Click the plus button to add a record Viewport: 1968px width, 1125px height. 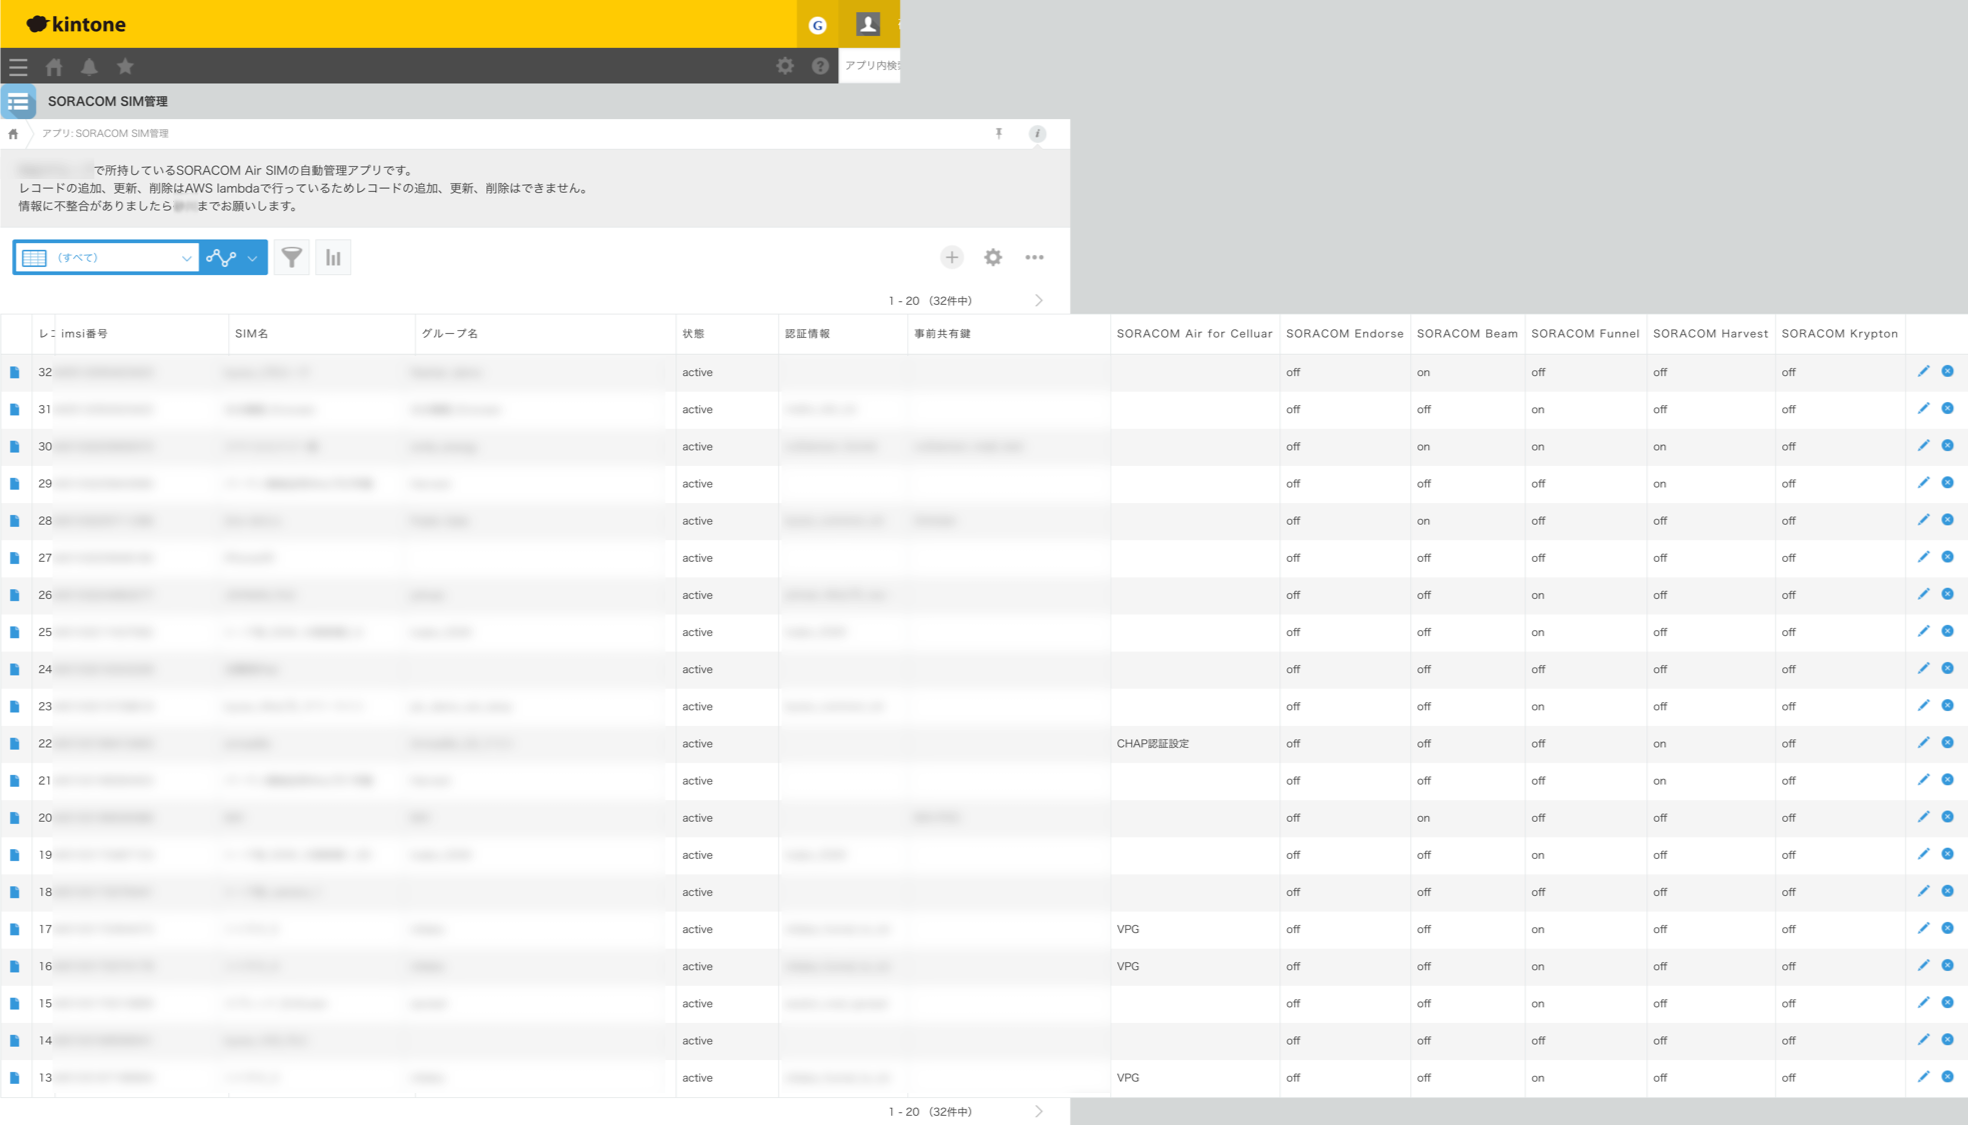(x=951, y=257)
